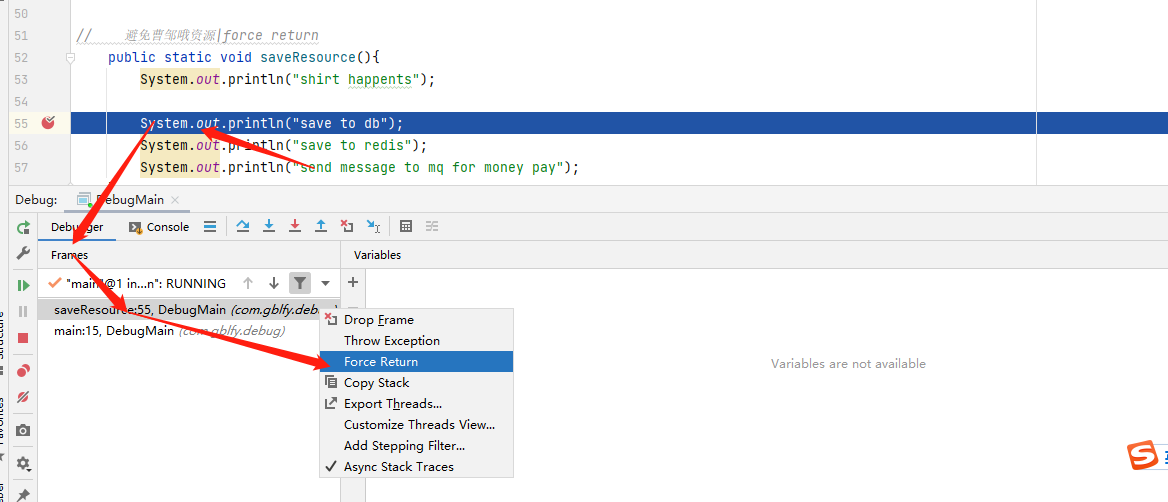This screenshot has width=1168, height=502.
Task: Choose Export Threads menu item
Action: tap(416, 404)
